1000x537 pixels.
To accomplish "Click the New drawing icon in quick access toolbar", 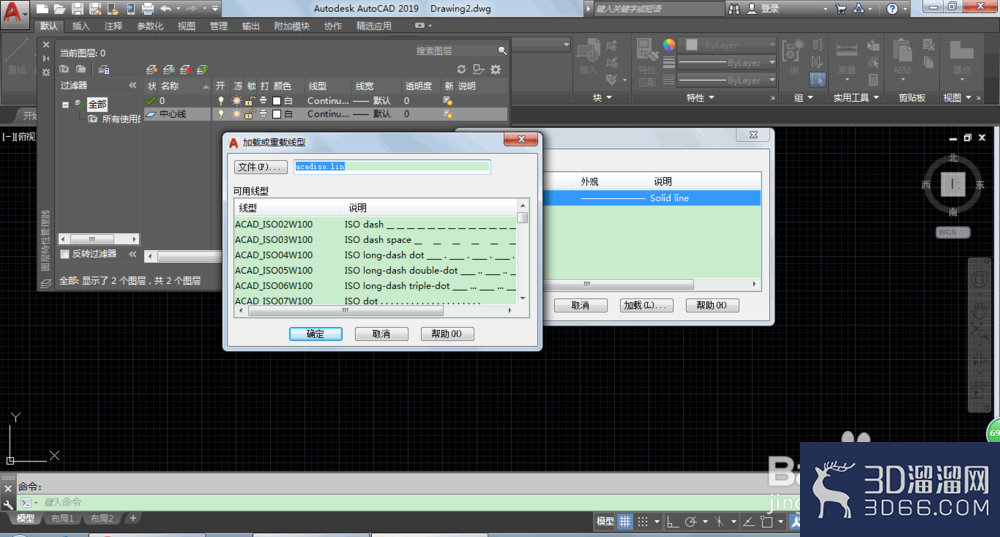I will click(x=42, y=8).
